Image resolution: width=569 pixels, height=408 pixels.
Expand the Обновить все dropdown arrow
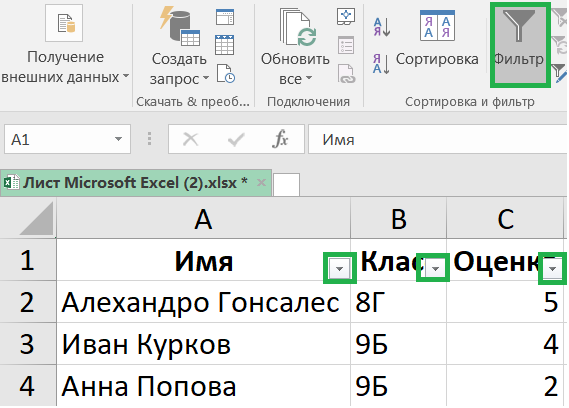(309, 78)
